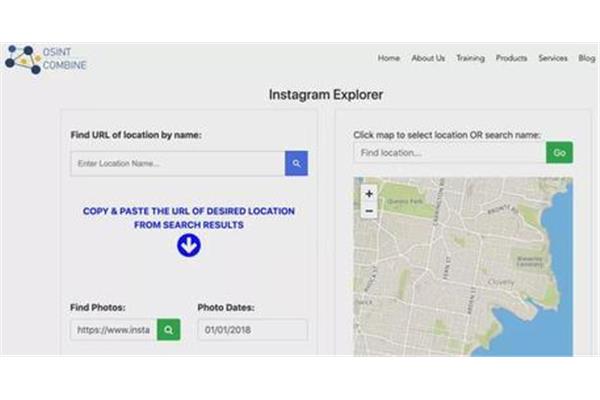Zoom out on the map
The height and width of the screenshot is (400, 600).
369,211
